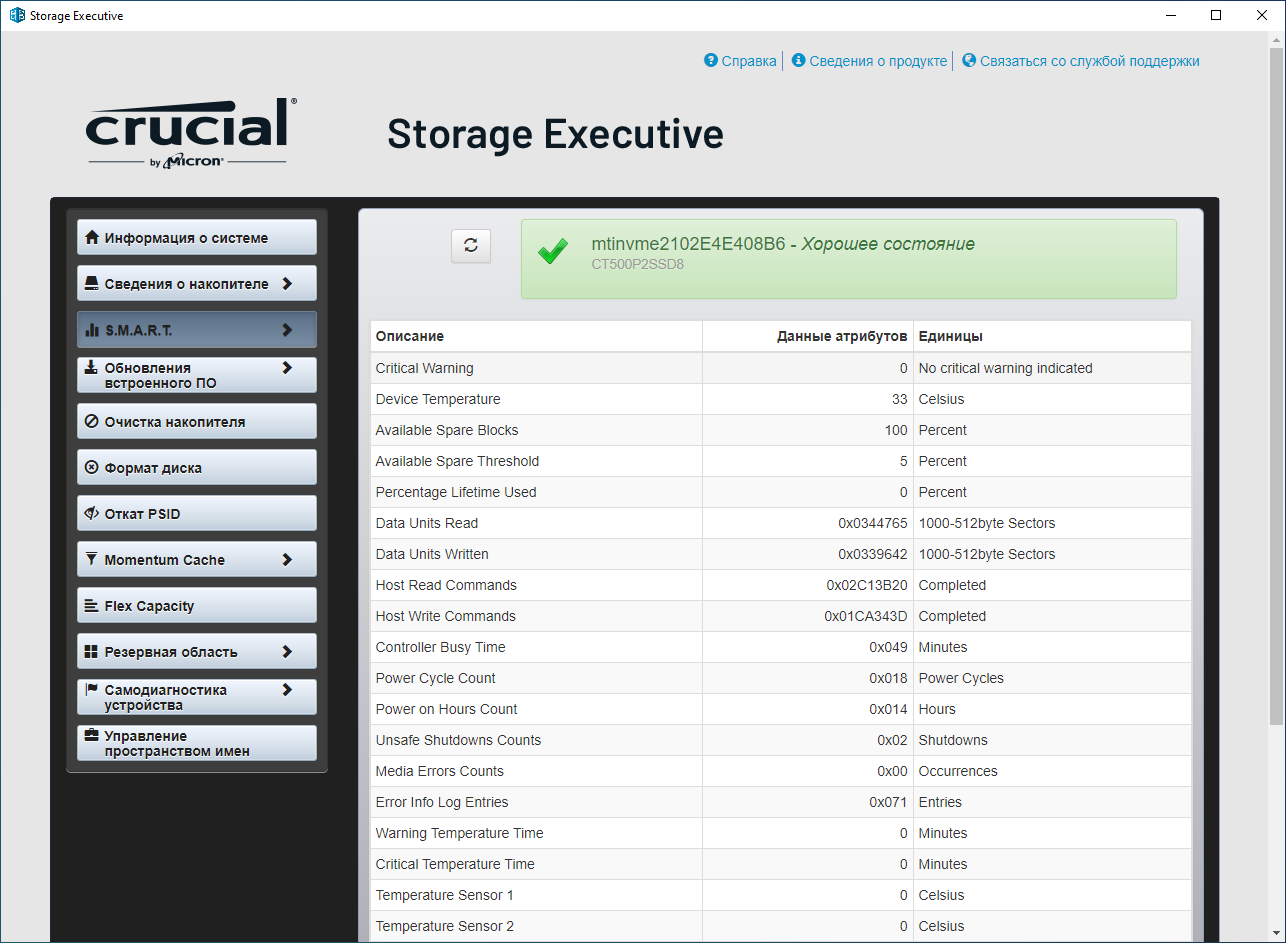Click the flag icon of Самодиагностика устройства
Viewport: 1286px width, 943px height.
92,689
